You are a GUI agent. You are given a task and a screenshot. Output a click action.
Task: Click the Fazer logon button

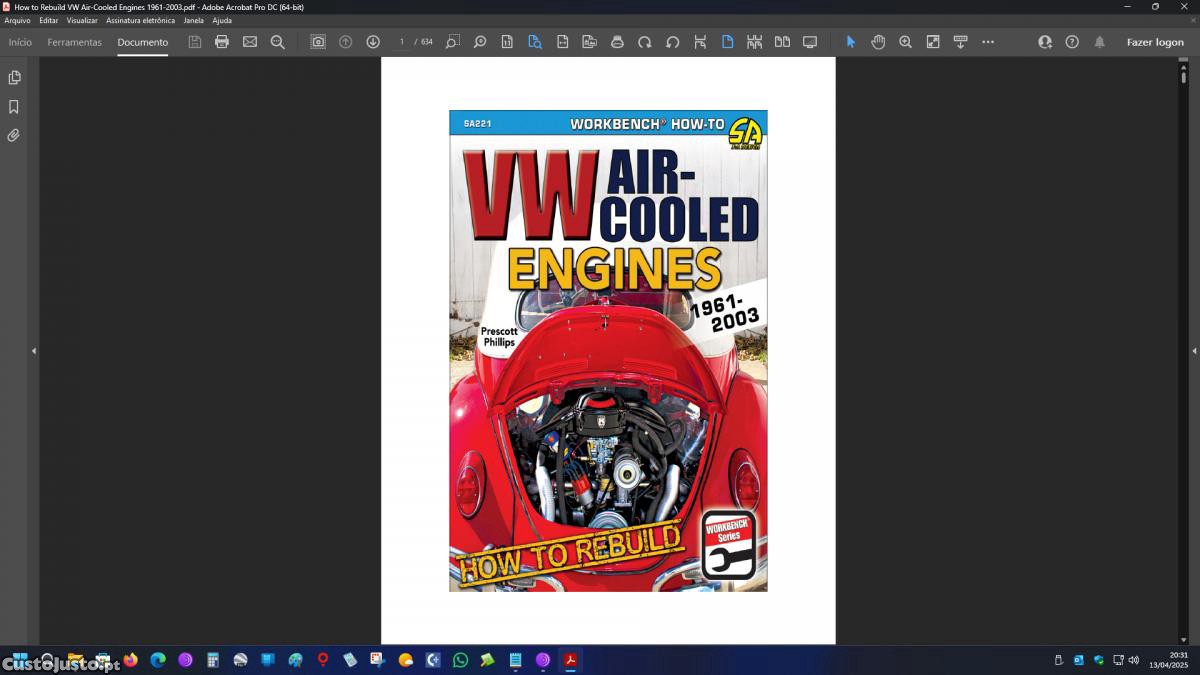click(1155, 42)
